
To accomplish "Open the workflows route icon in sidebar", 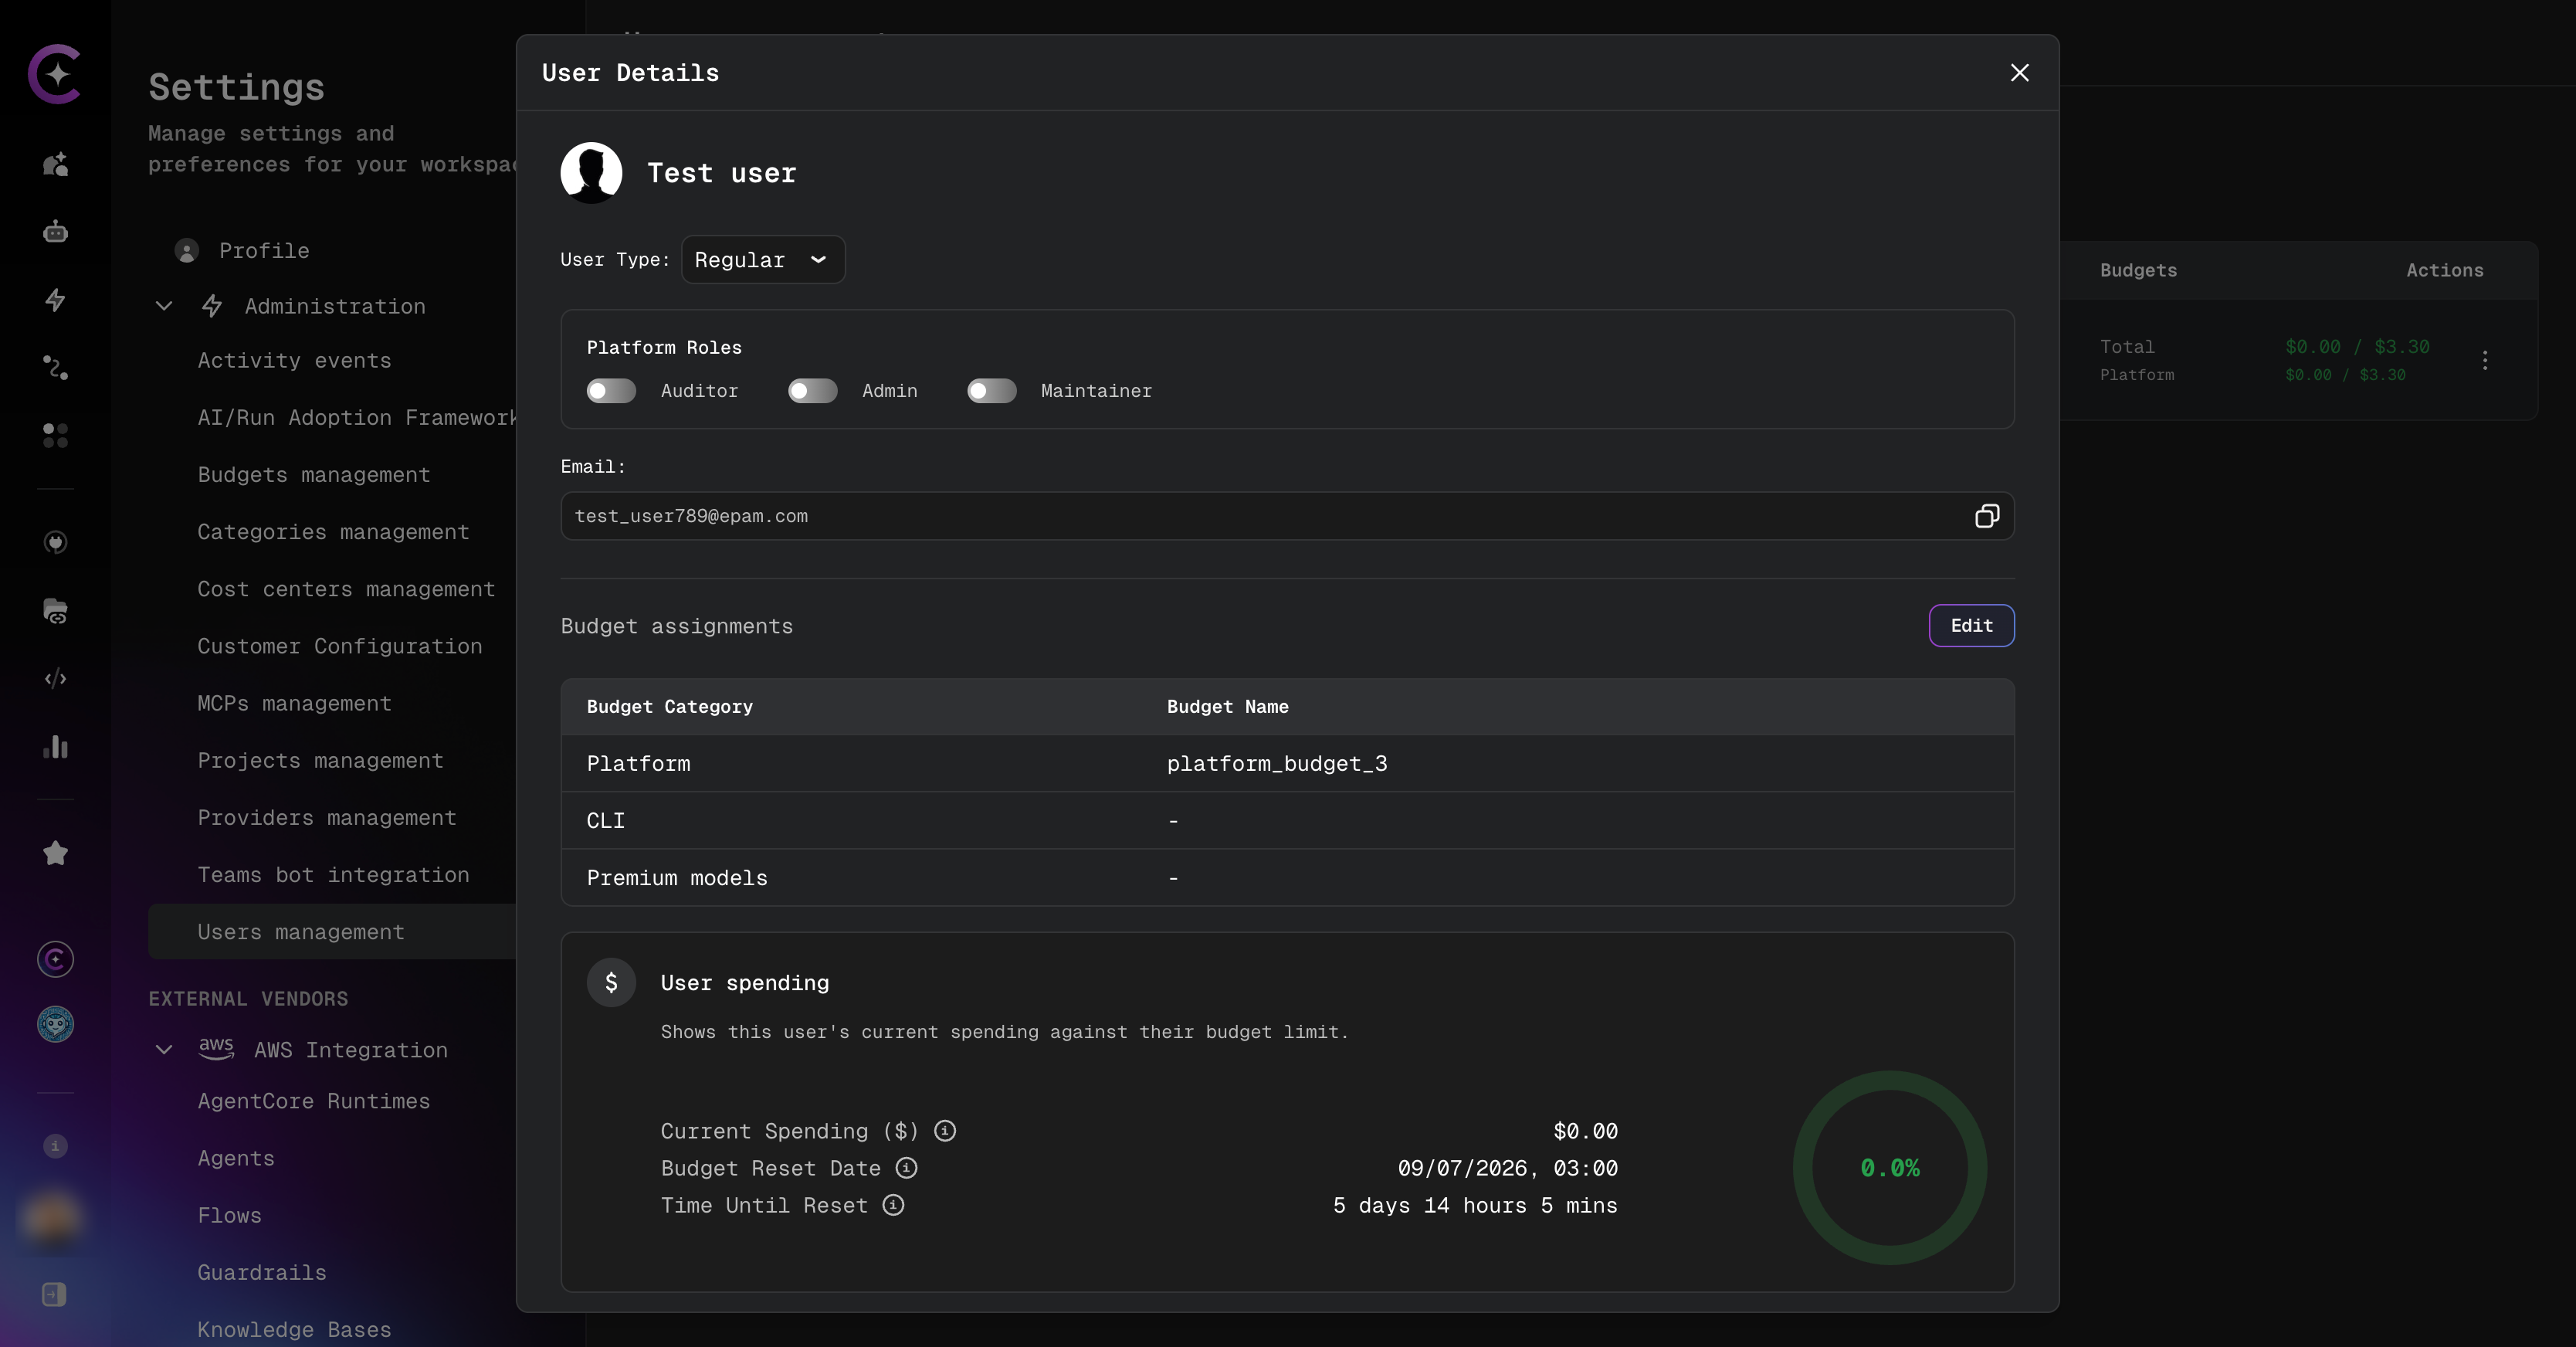I will pos(56,368).
